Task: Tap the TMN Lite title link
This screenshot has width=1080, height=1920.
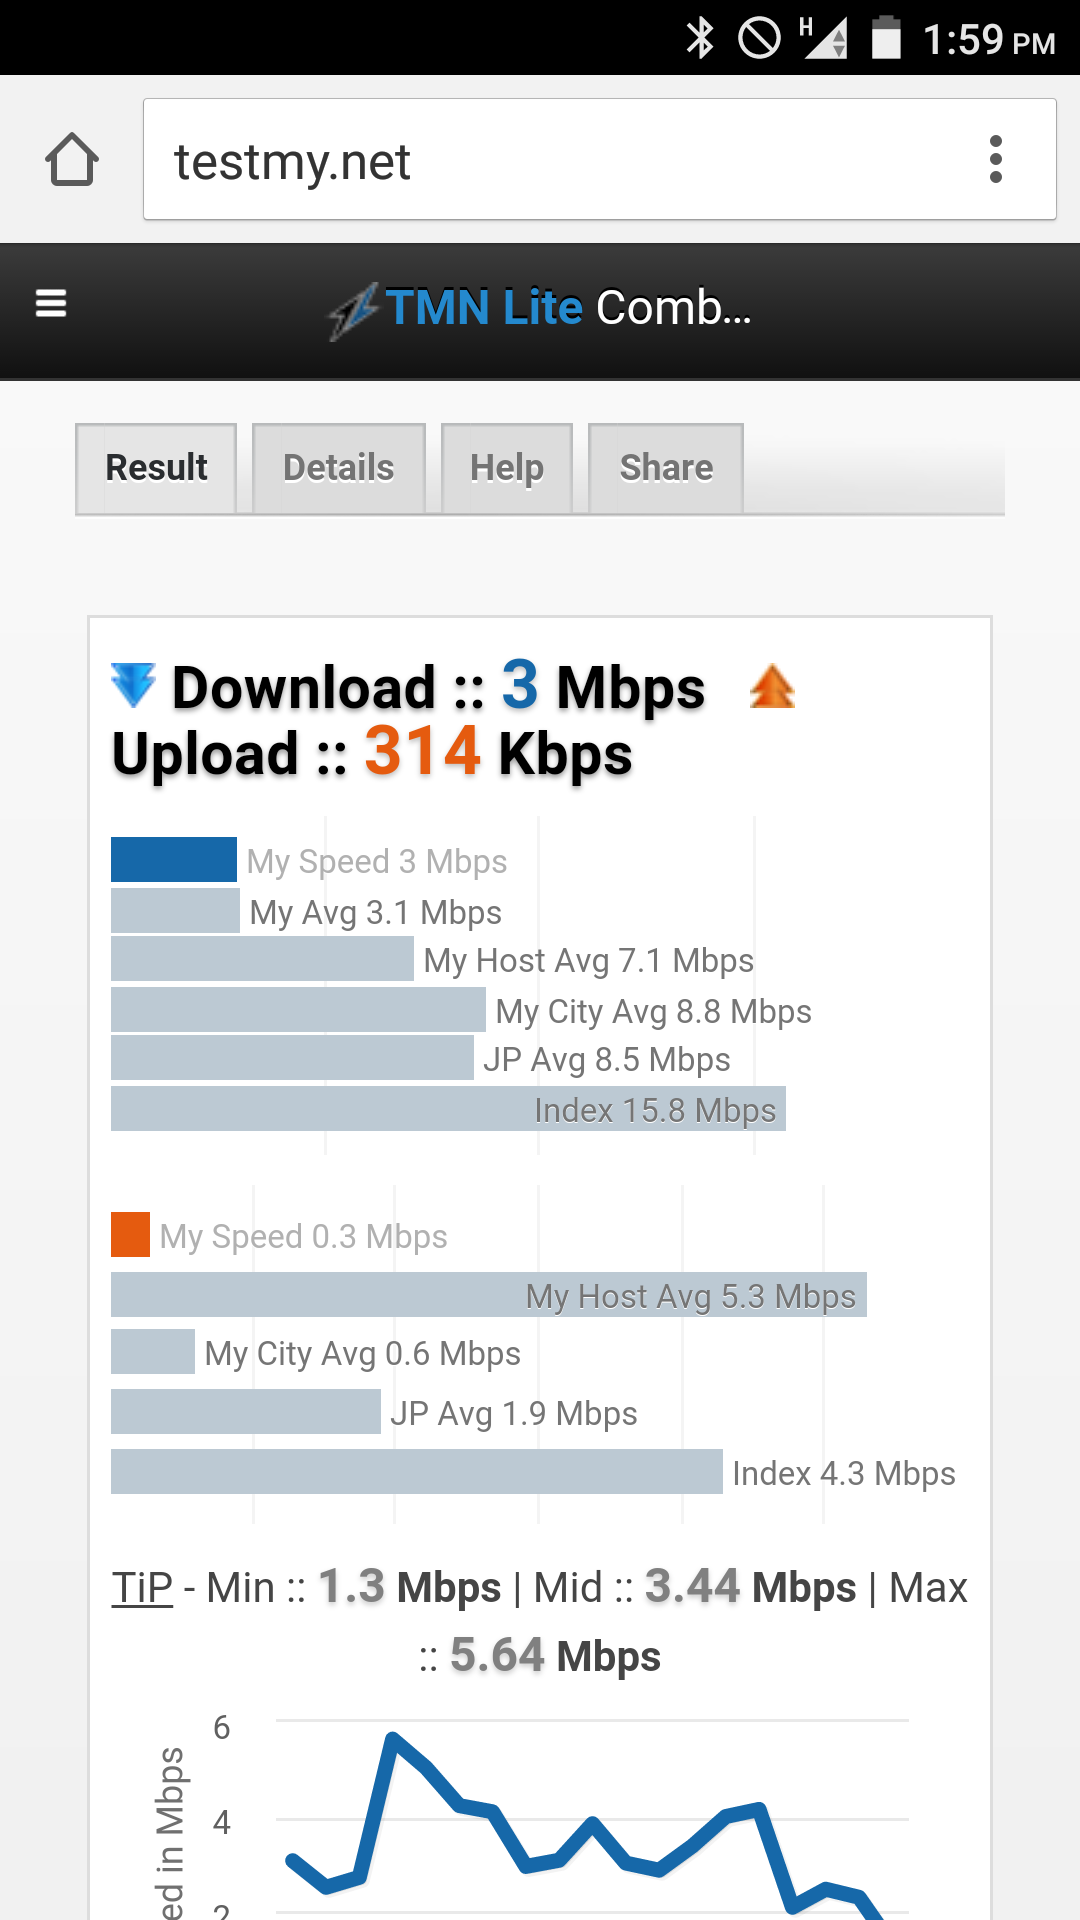Action: [x=484, y=308]
